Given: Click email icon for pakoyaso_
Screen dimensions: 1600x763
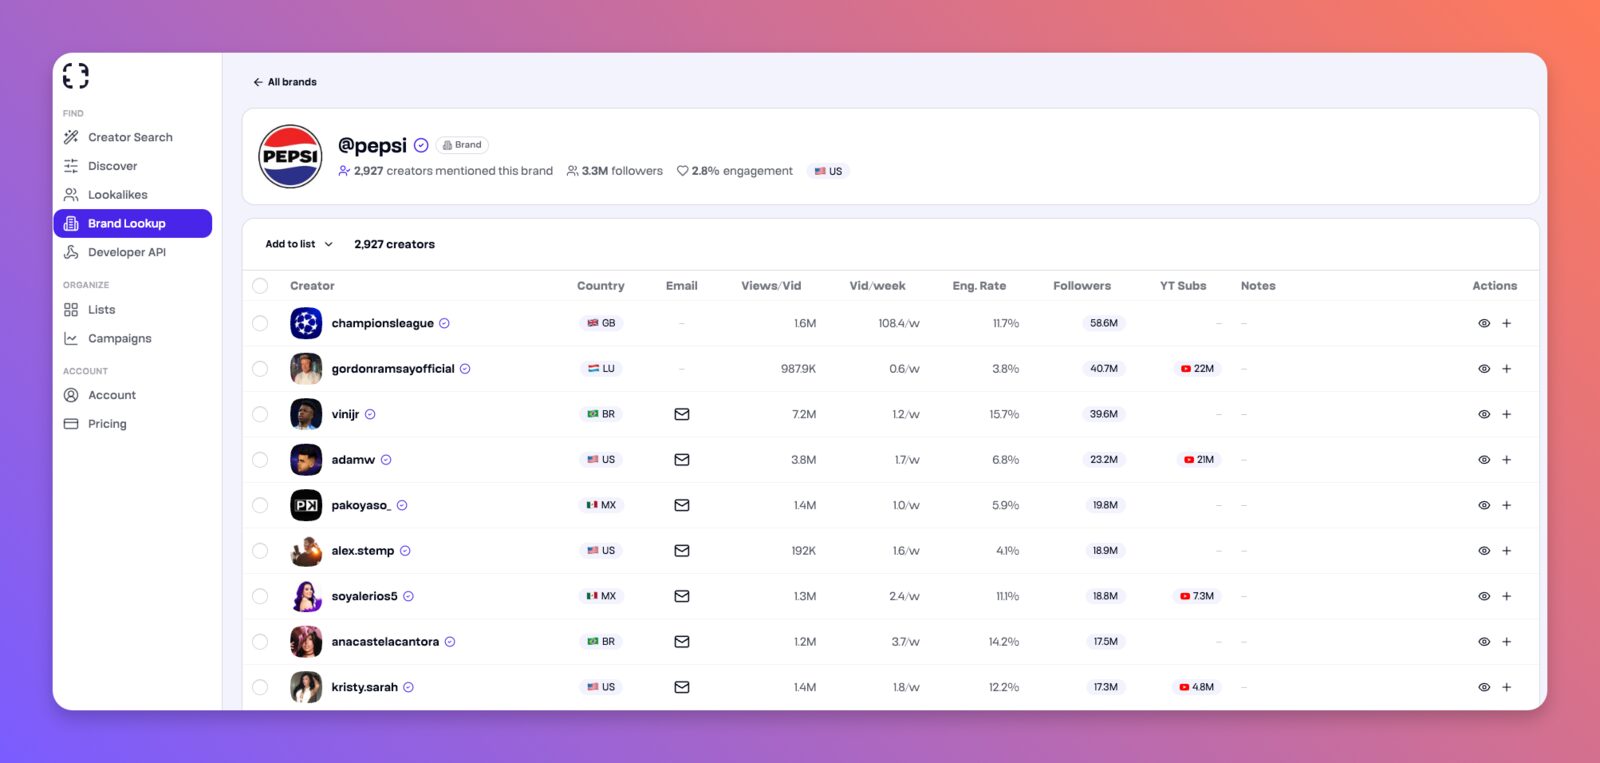Looking at the screenshot, I should click(x=682, y=505).
